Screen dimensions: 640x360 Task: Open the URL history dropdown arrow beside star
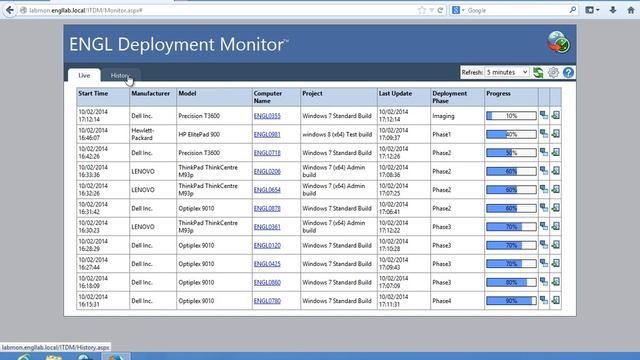431,10
